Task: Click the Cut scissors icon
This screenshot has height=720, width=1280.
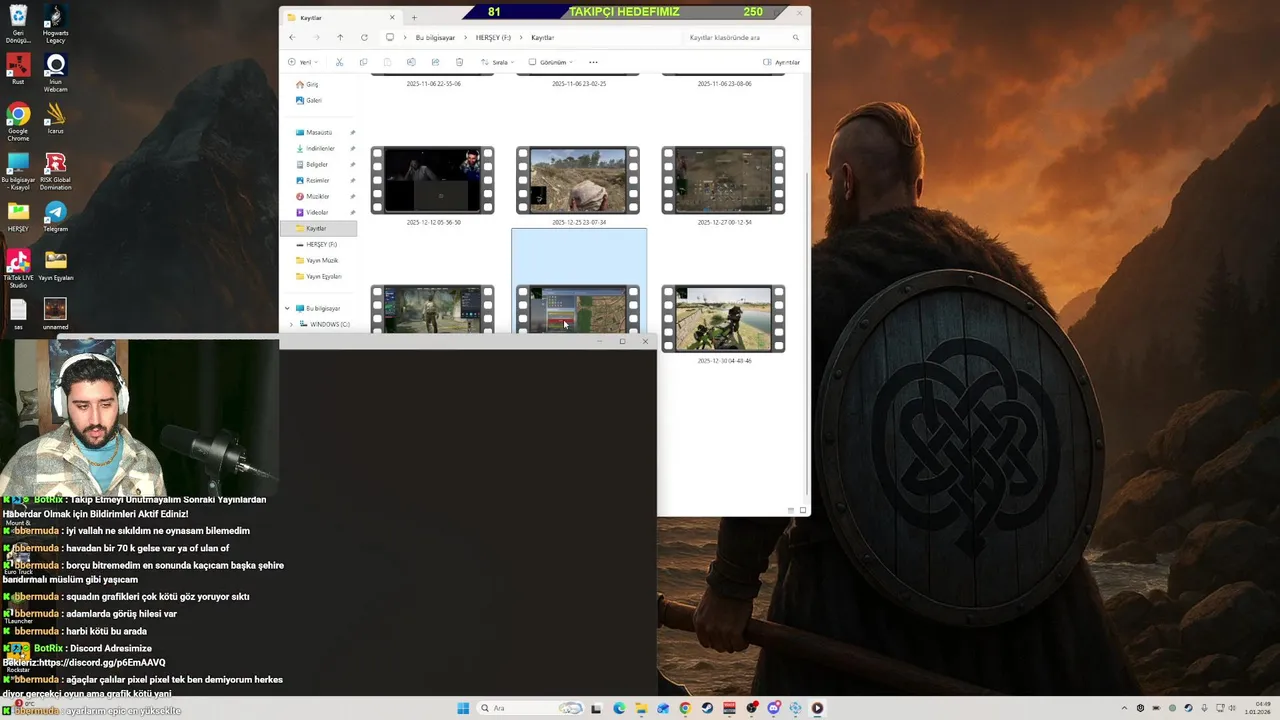Action: coord(339,62)
